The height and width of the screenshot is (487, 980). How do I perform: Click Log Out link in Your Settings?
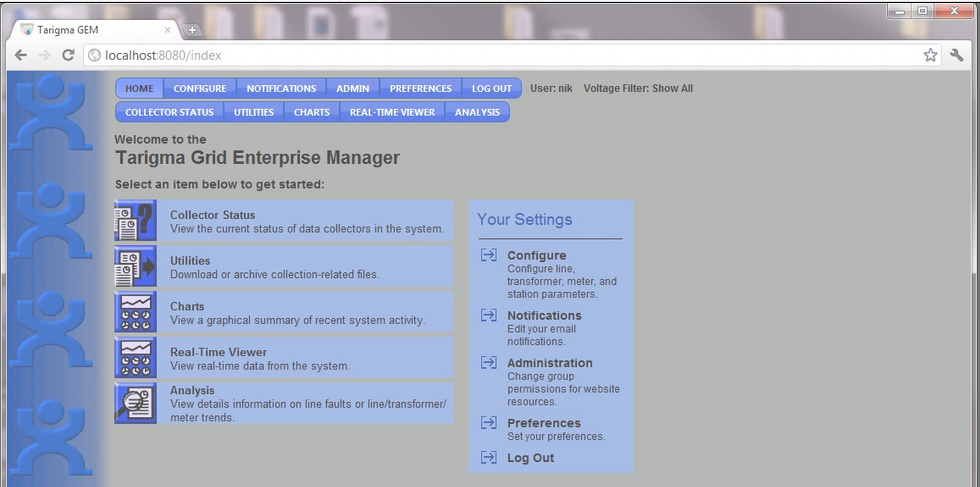pos(531,458)
